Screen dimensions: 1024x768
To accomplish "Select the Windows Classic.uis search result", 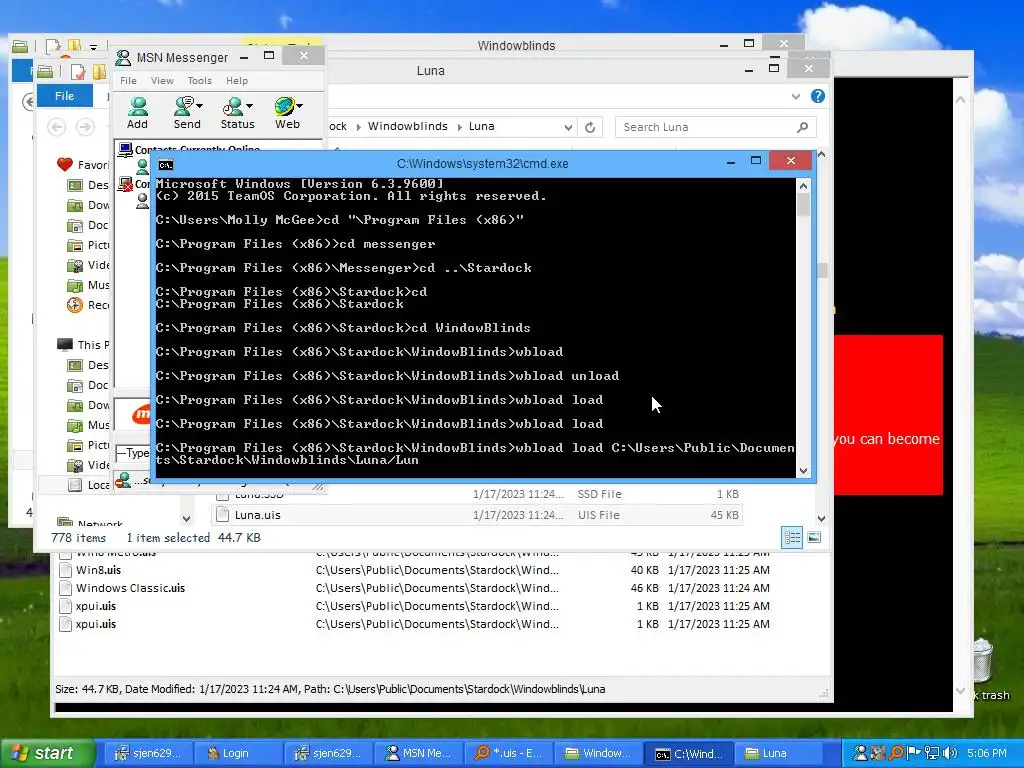I will [130, 588].
